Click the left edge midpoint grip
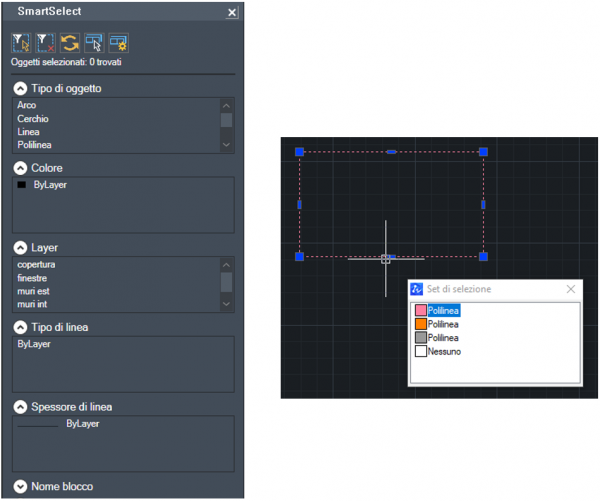This screenshot has height=501, width=600. pyautogui.click(x=300, y=205)
